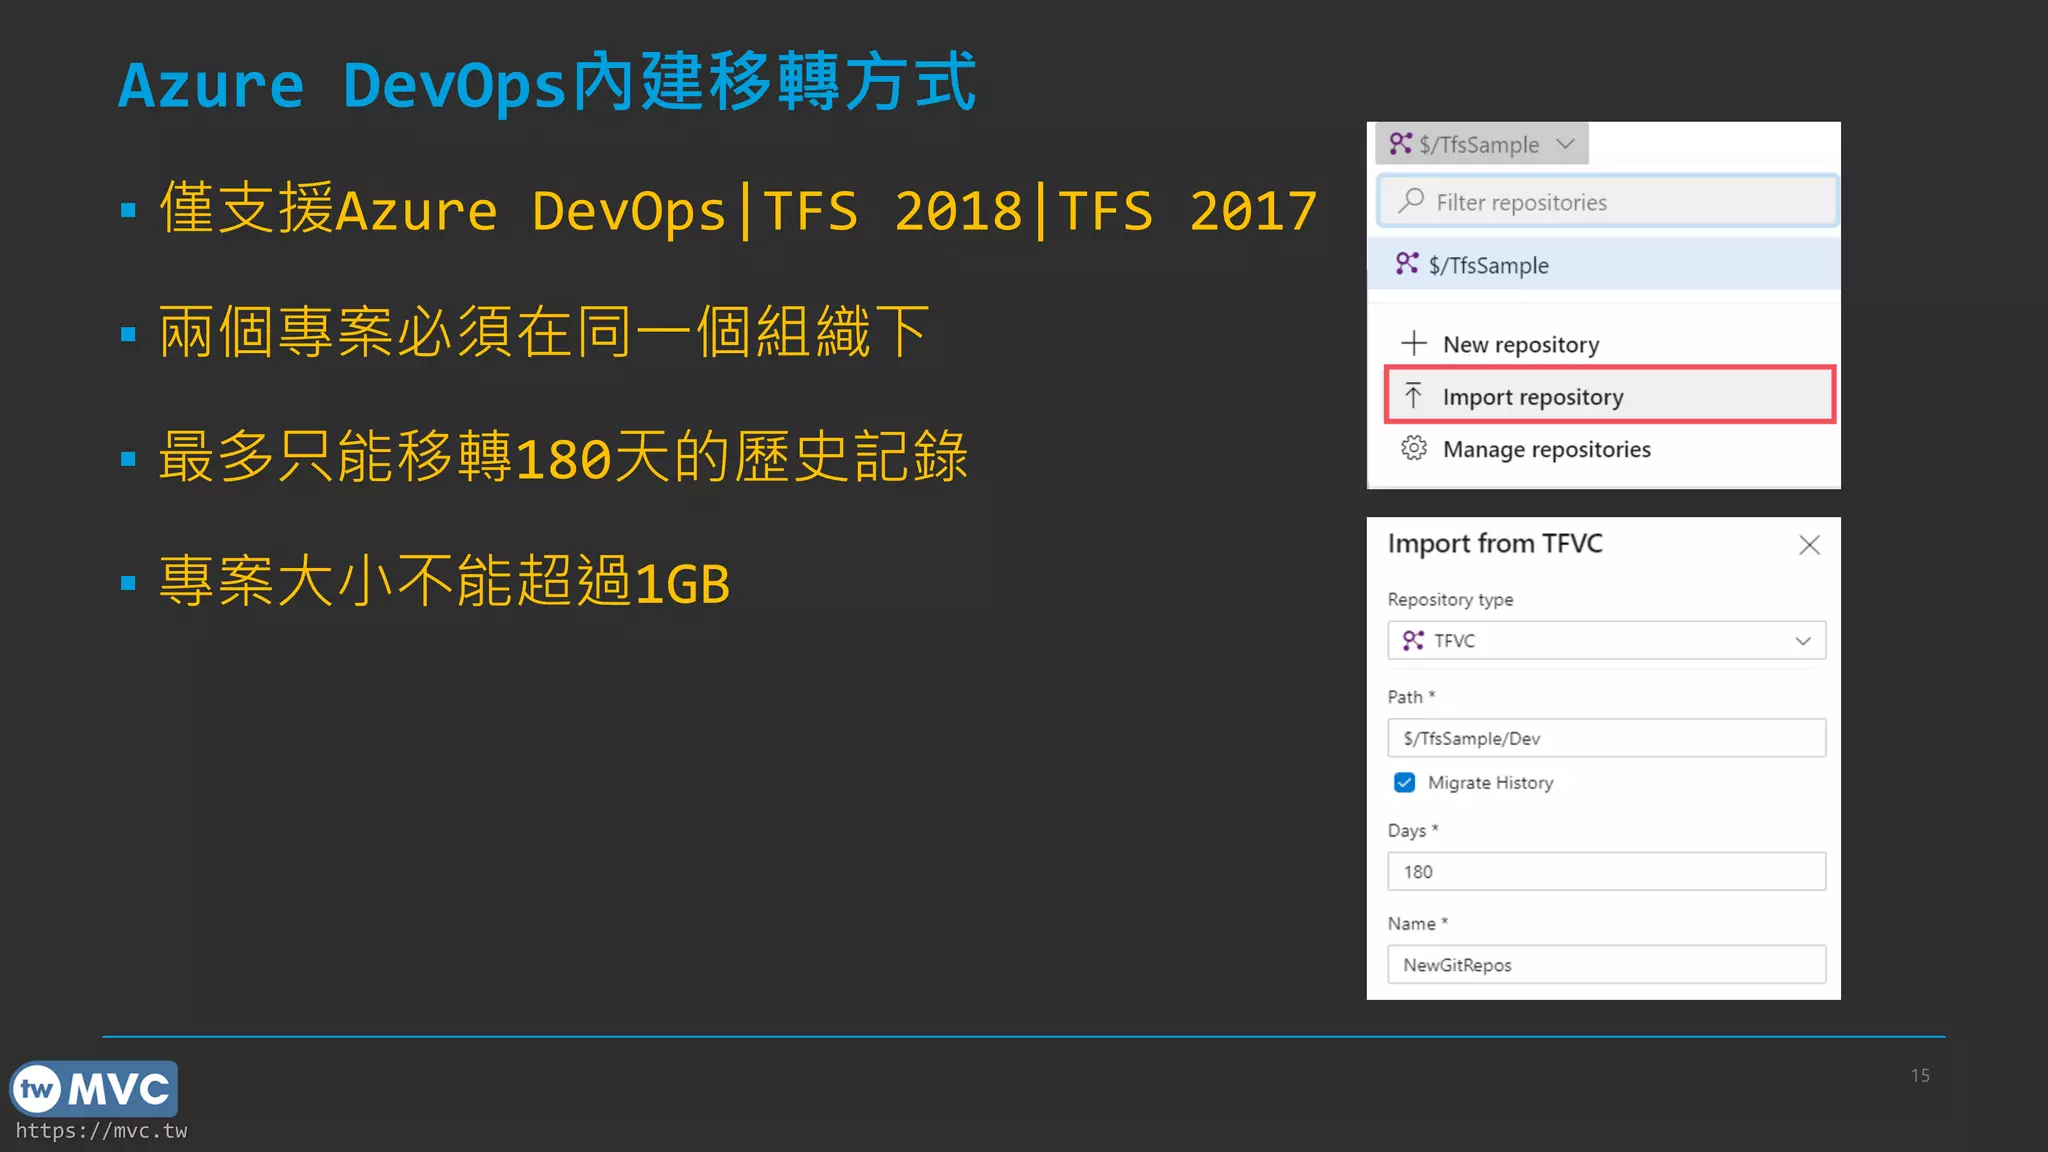Choose Import repository from the menu

point(1609,396)
